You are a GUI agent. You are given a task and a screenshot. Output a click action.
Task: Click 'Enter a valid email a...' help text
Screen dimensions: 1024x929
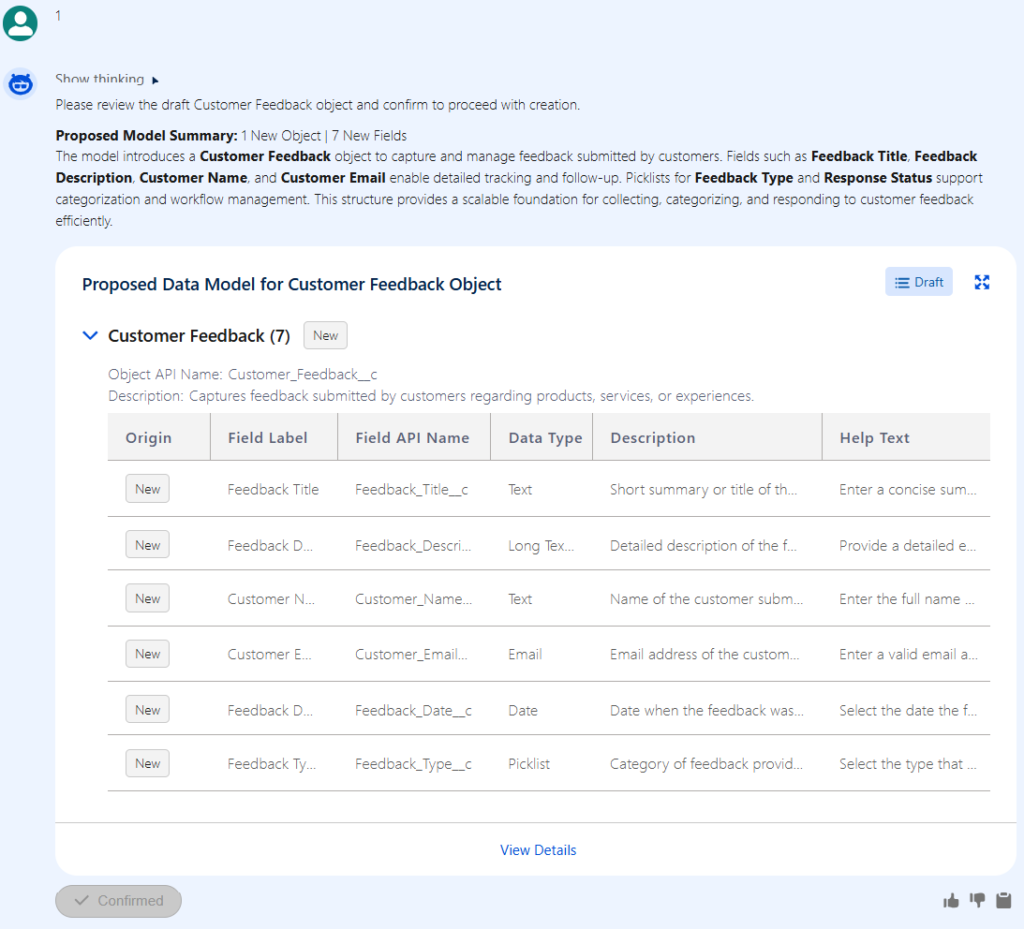(x=908, y=654)
